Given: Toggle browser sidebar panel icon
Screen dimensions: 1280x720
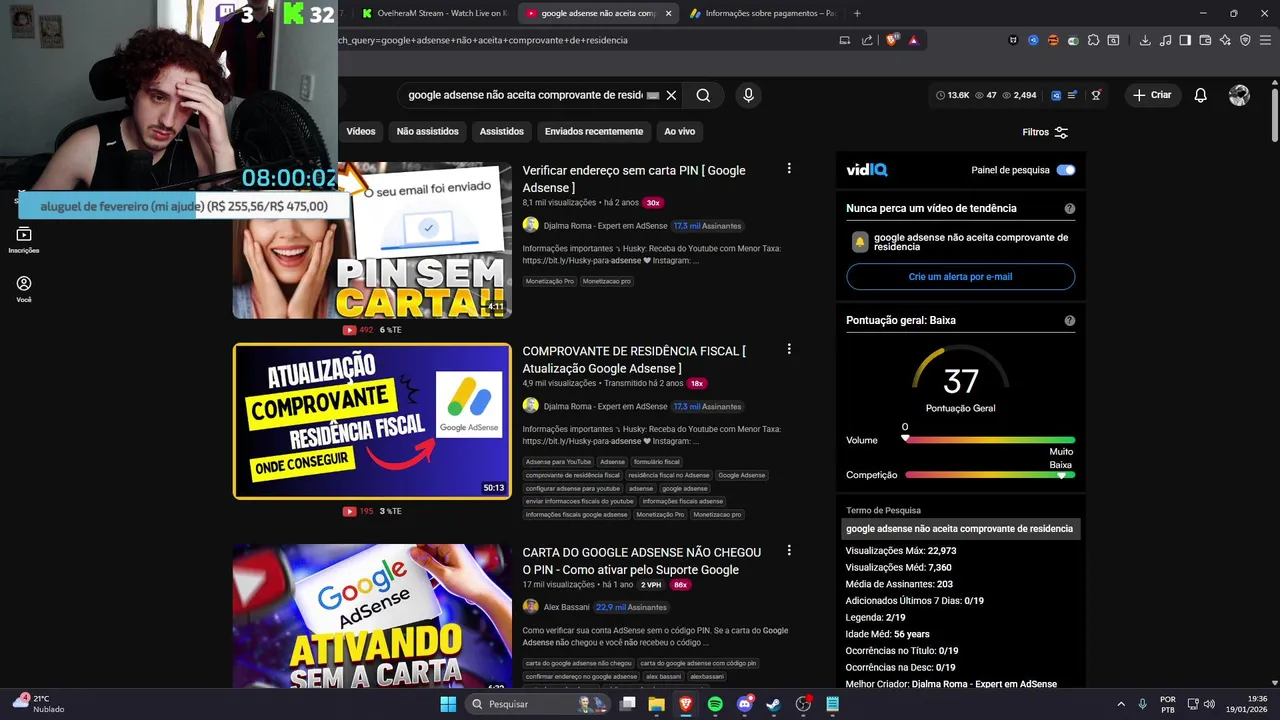Looking at the screenshot, I should pos(1185,40).
